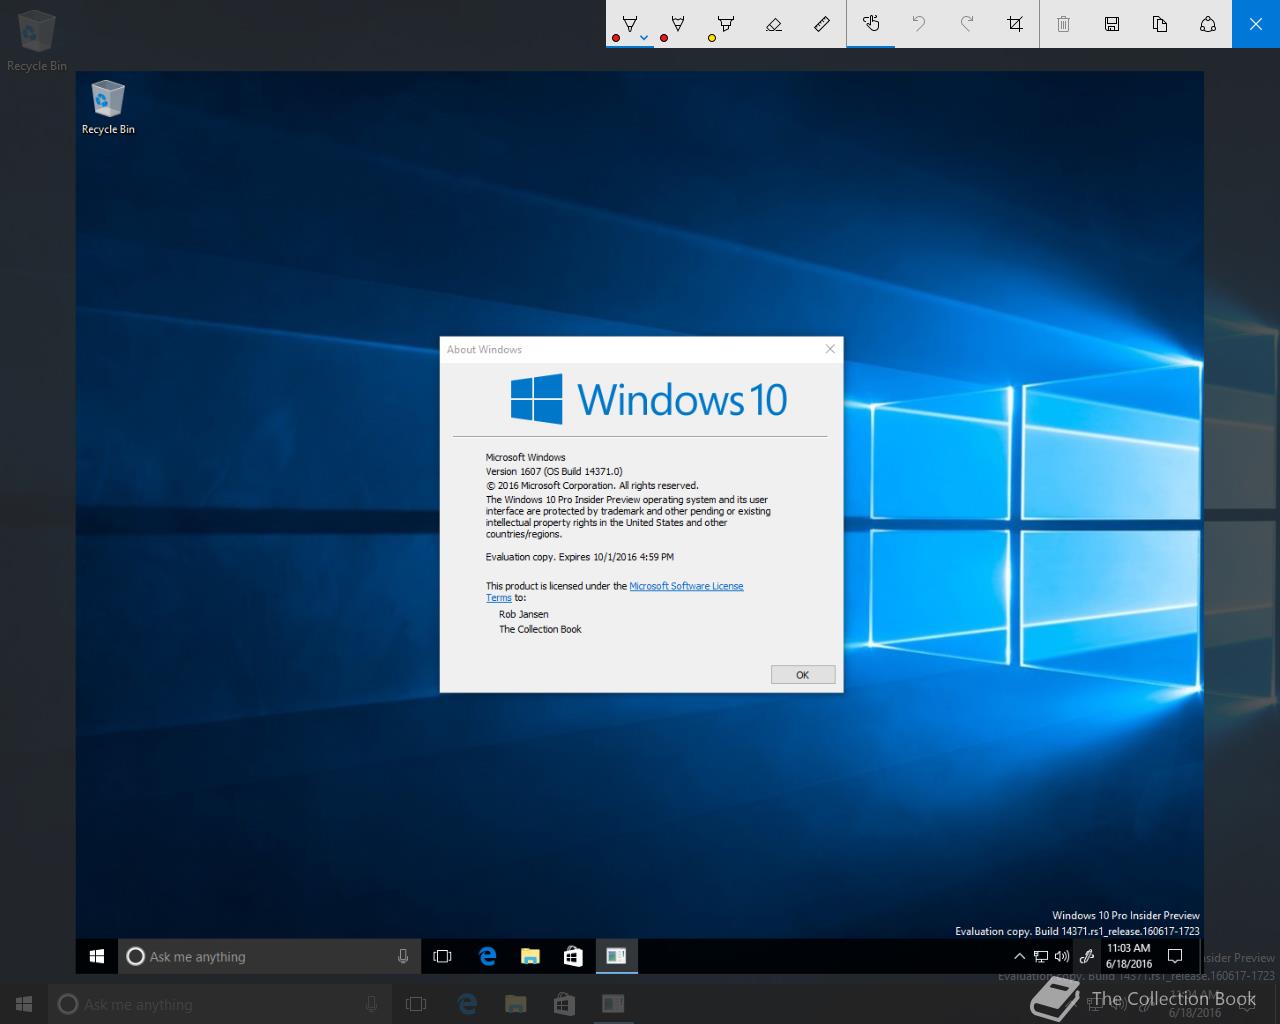The width and height of the screenshot is (1280, 1024).
Task: Save the sketch with floppy icon
Action: click(1111, 23)
